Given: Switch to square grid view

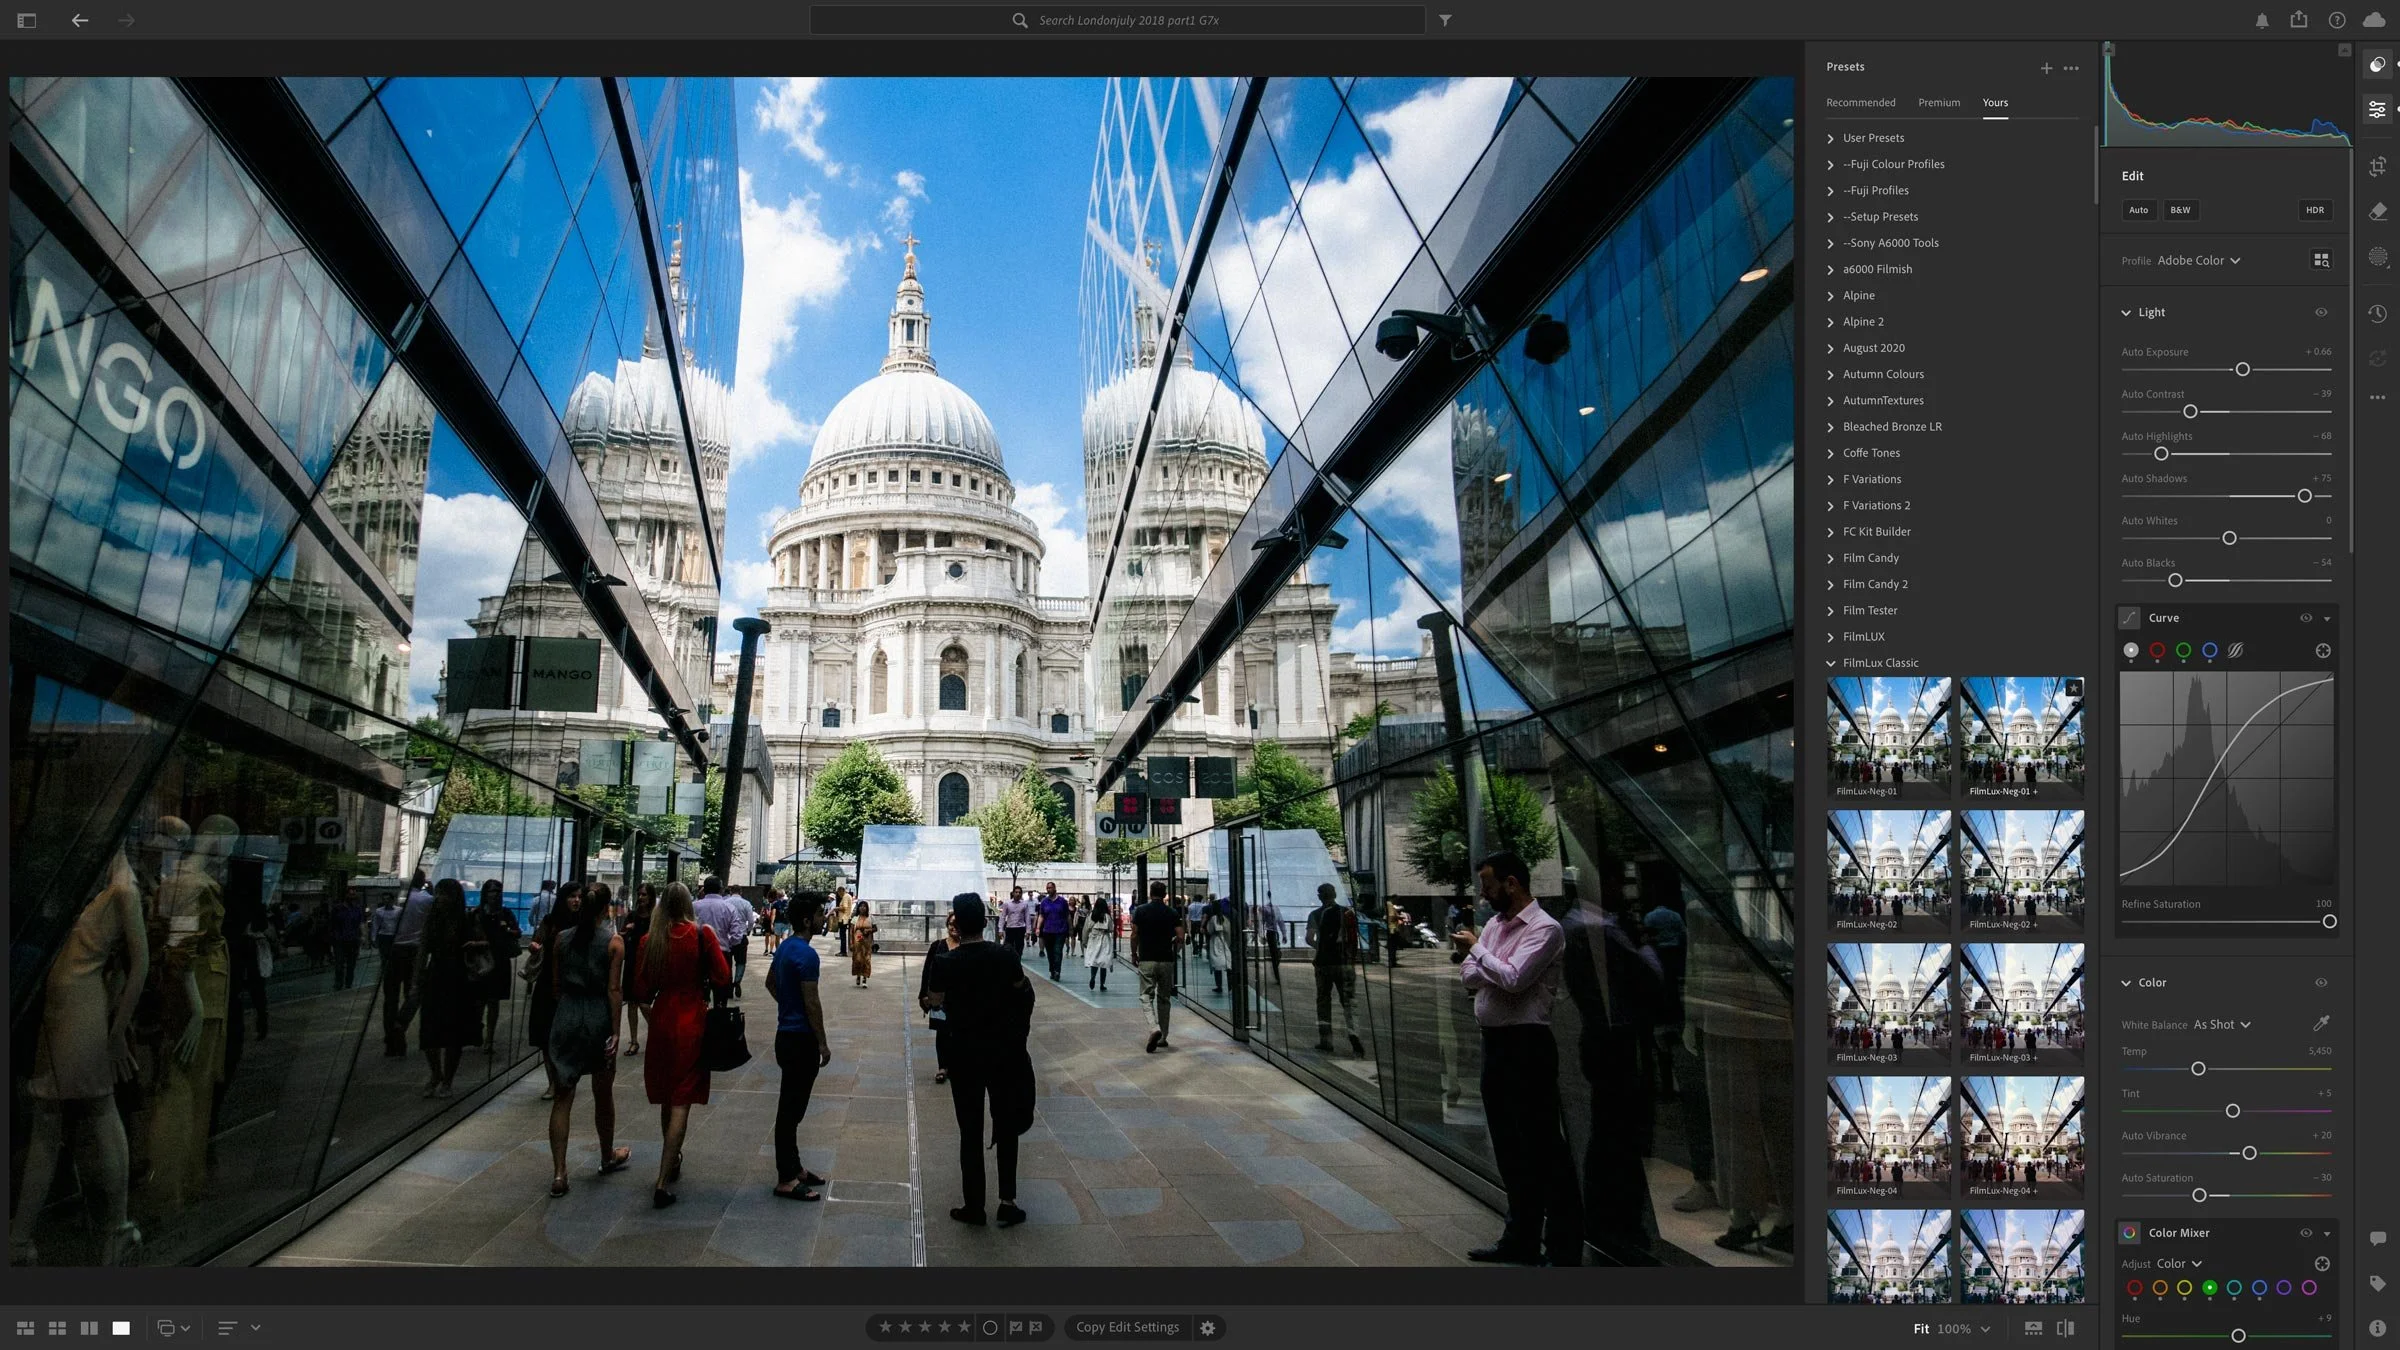Looking at the screenshot, I should tap(58, 1328).
